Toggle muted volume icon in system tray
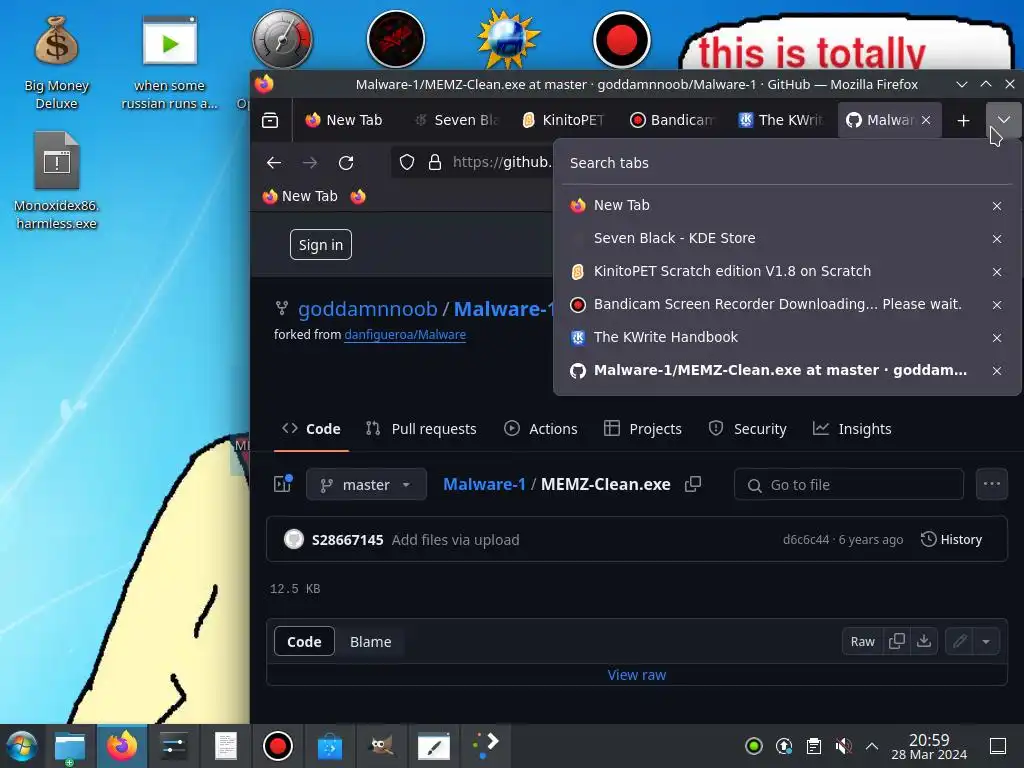This screenshot has width=1024, height=768. click(x=843, y=746)
